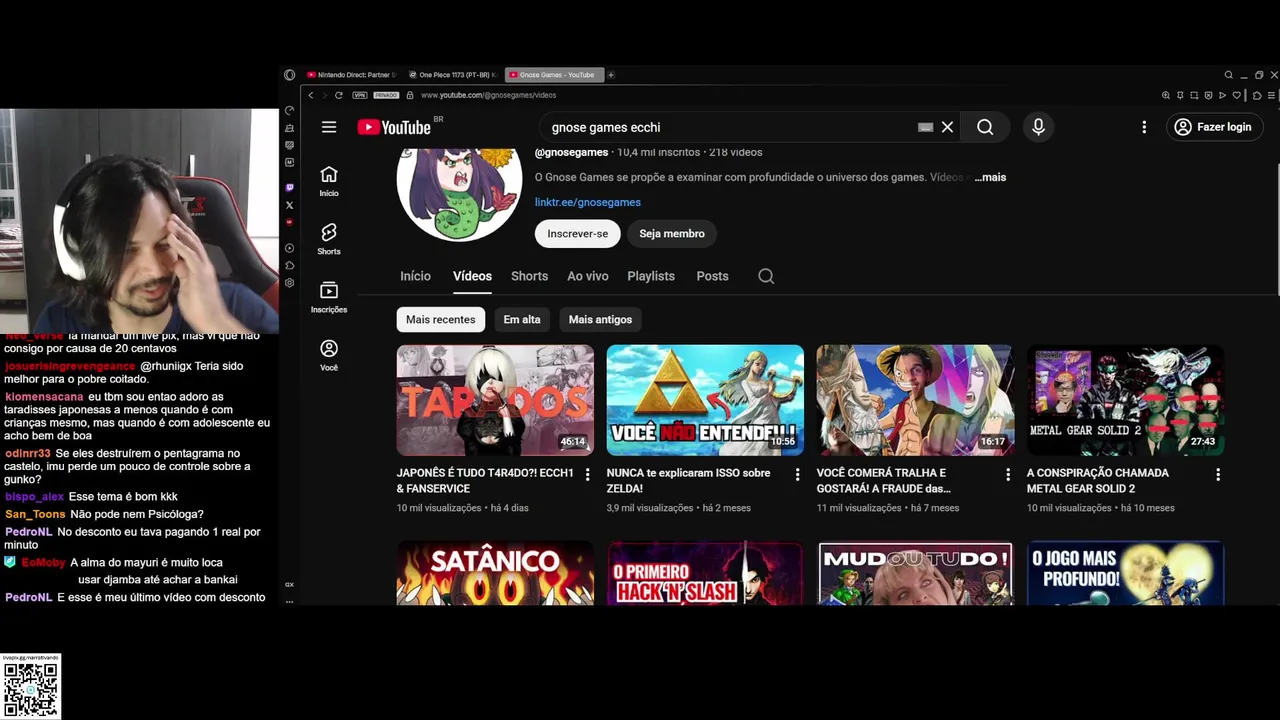Open the Zelda VOCÊ NÃO ENTENDEU thumbnail
This screenshot has width=1280, height=720.
coord(705,400)
